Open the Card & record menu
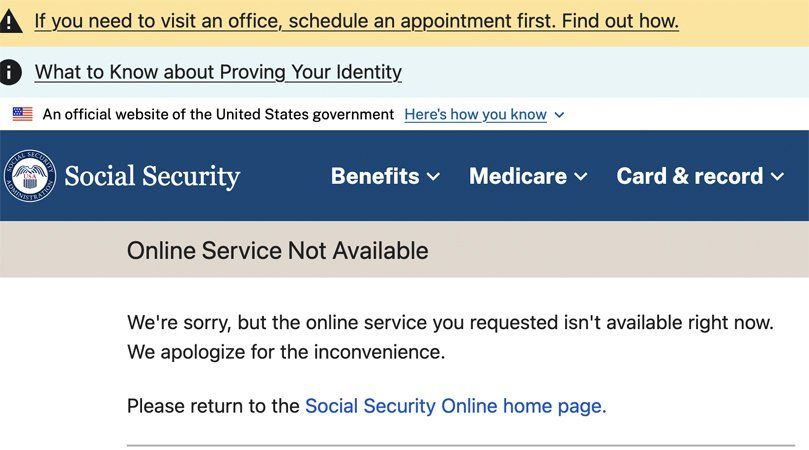This screenshot has width=809, height=450. pyautogui.click(x=700, y=176)
